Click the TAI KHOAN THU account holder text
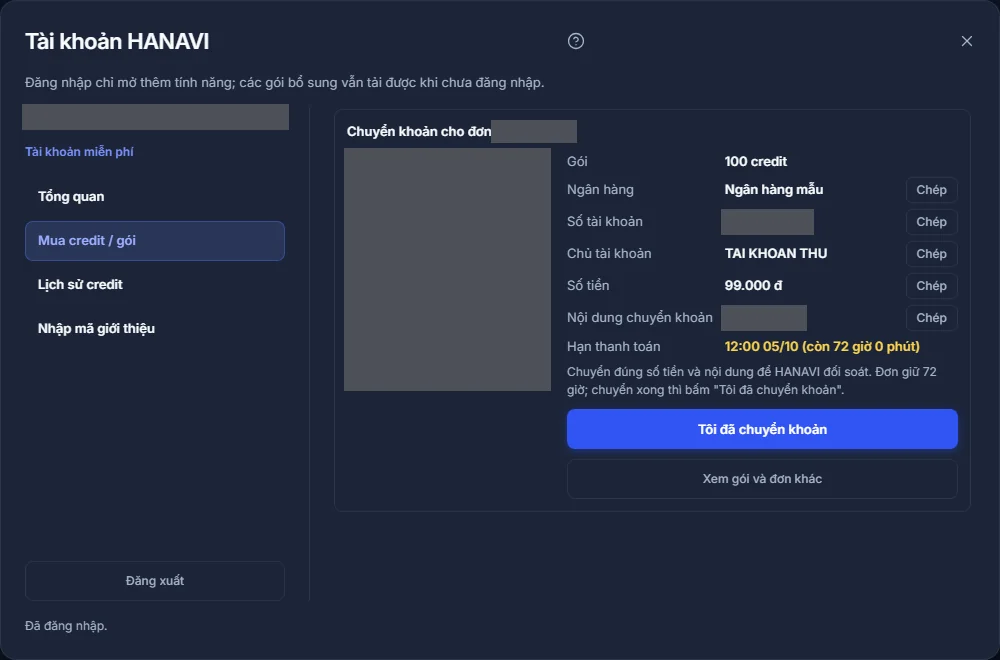 tap(776, 253)
